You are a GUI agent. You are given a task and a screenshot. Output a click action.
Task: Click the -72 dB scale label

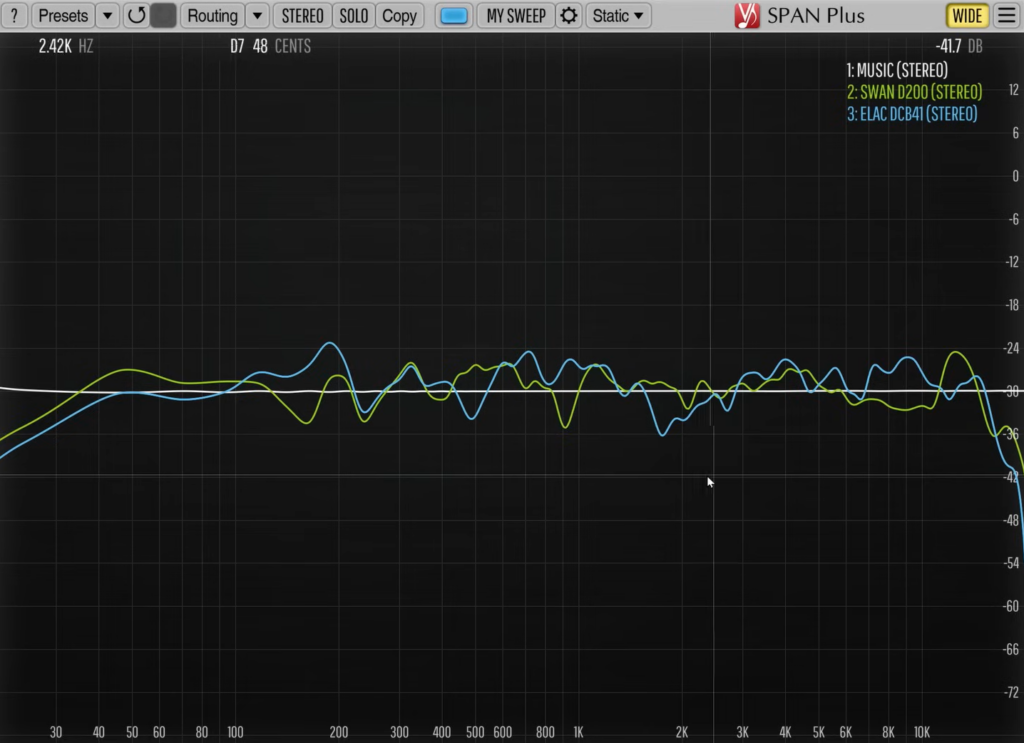[x=1010, y=692]
